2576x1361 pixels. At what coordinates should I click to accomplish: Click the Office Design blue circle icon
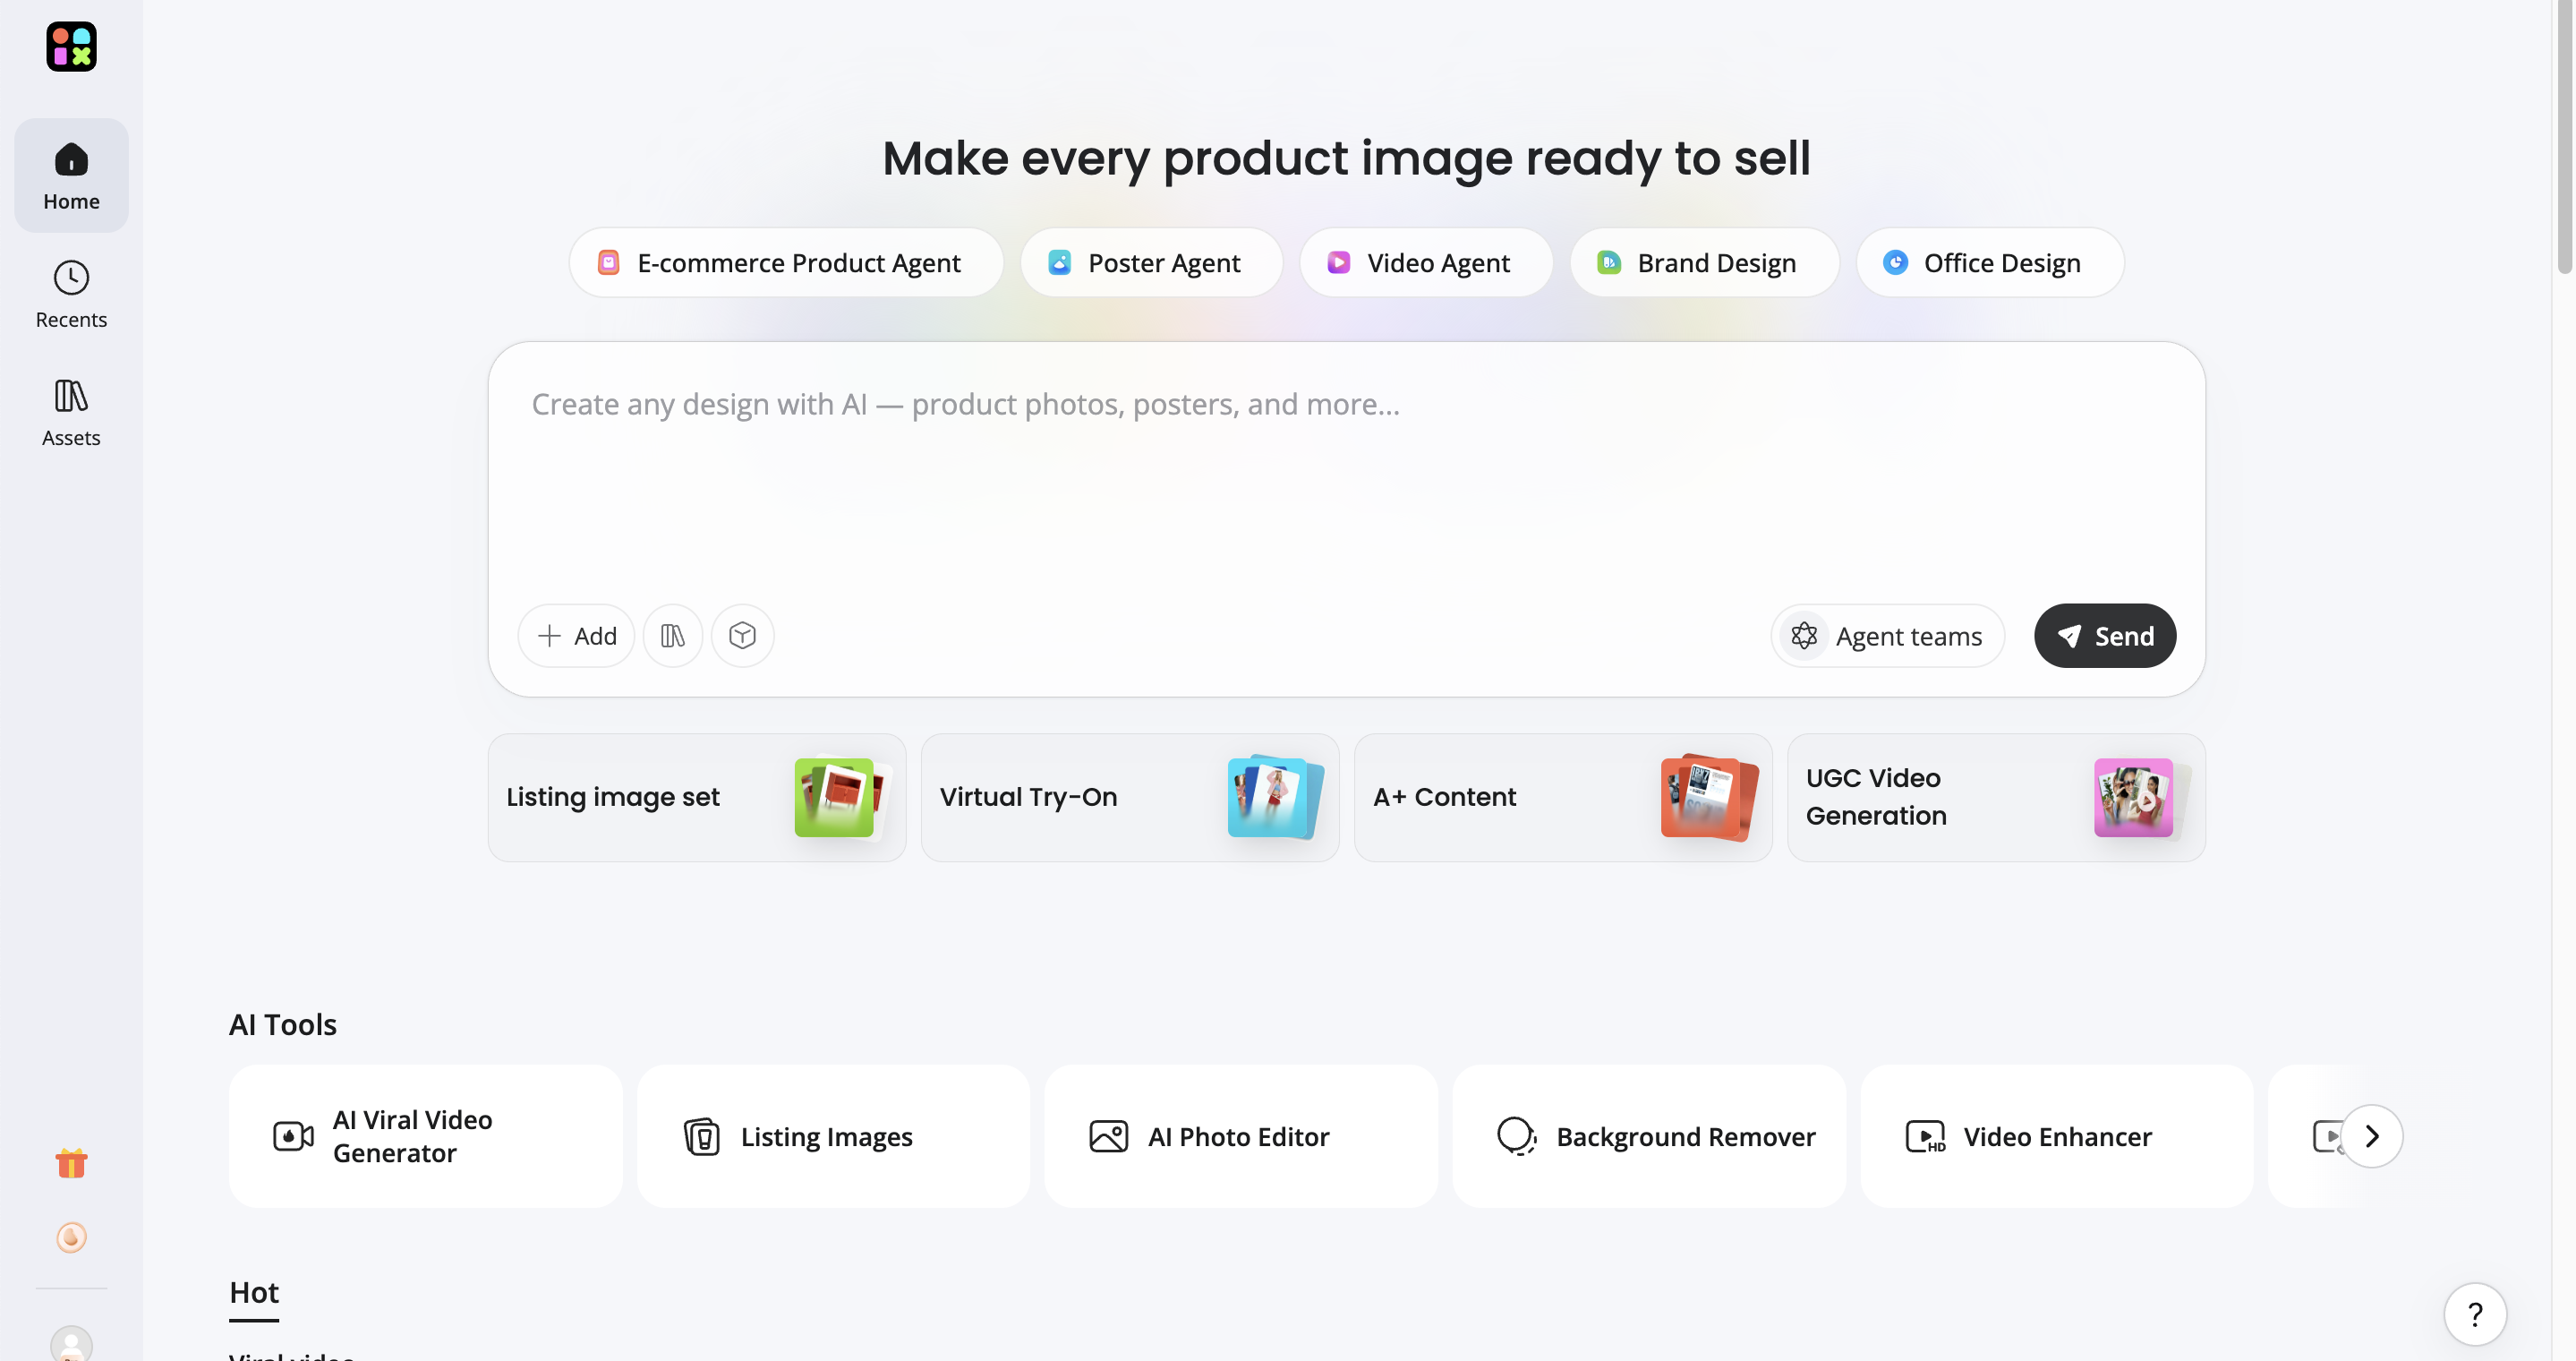pos(1895,262)
